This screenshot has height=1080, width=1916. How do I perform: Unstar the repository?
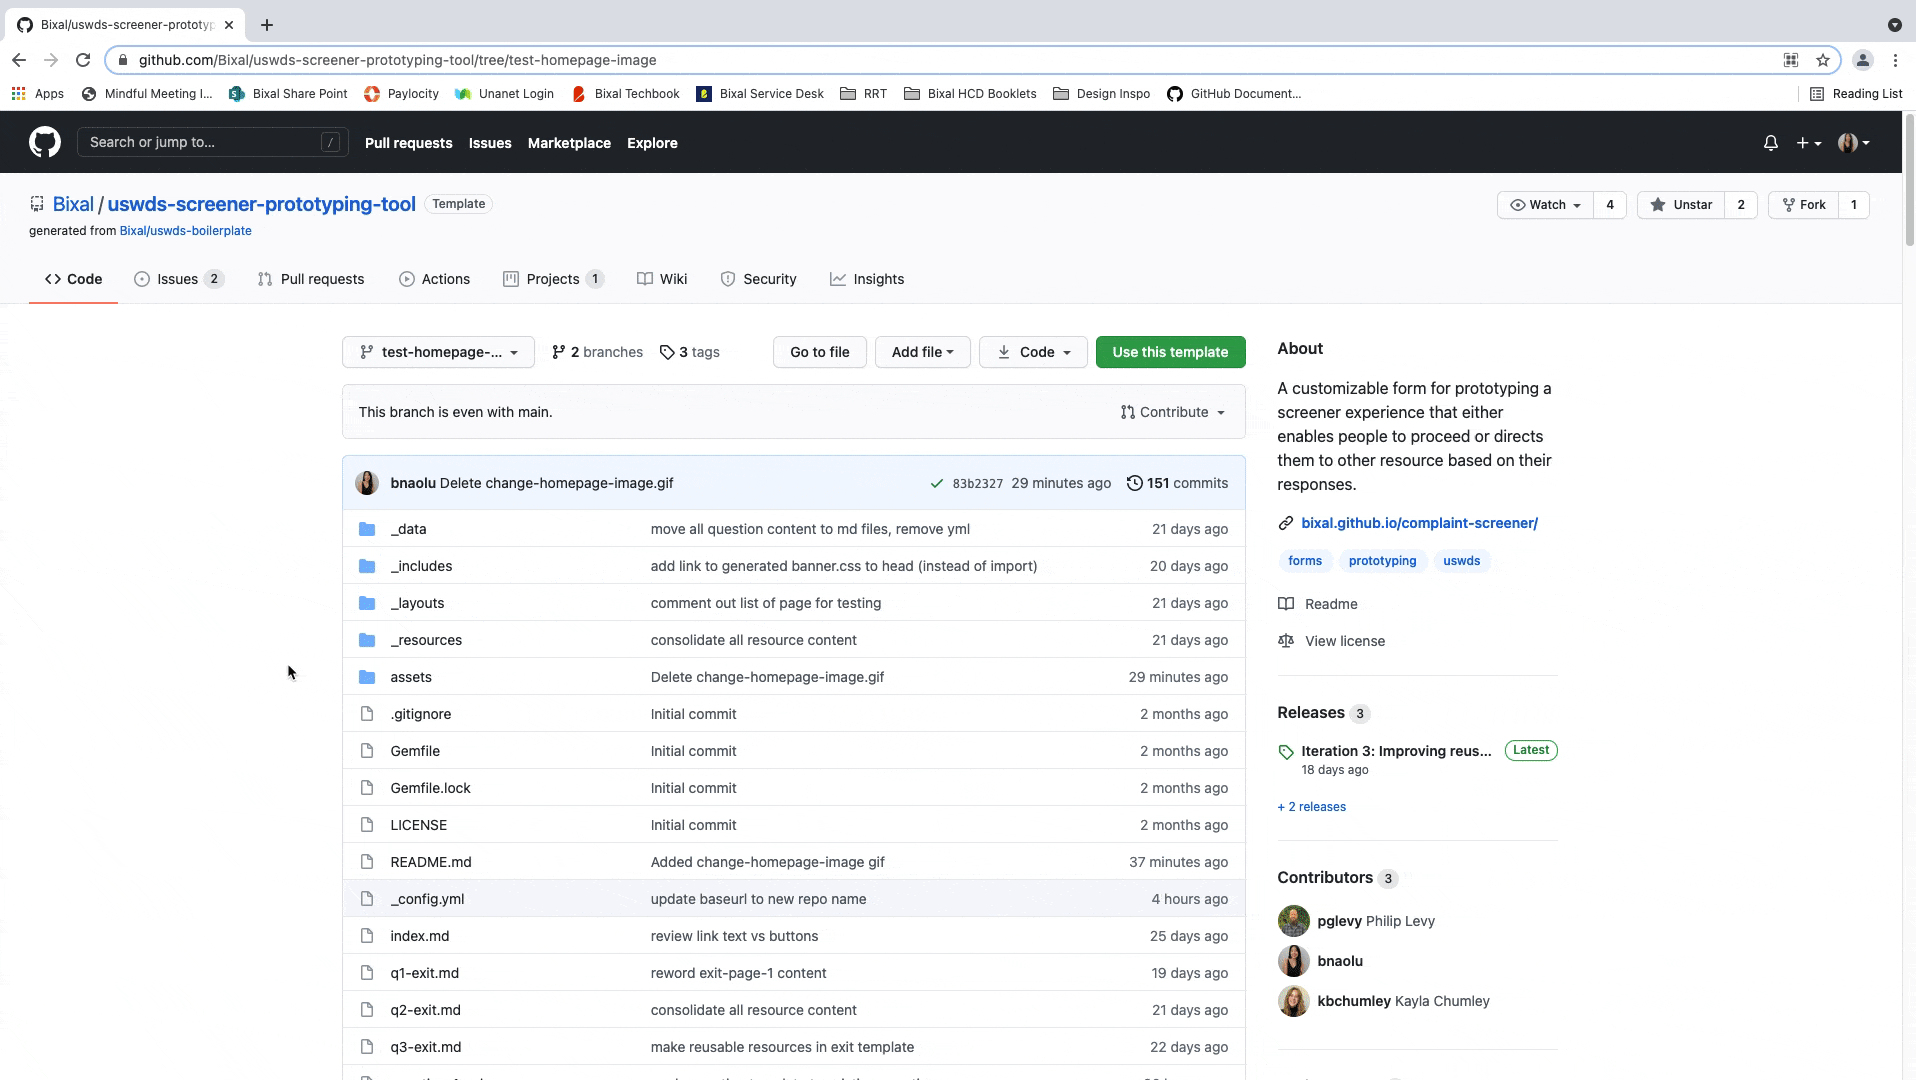pos(1681,205)
